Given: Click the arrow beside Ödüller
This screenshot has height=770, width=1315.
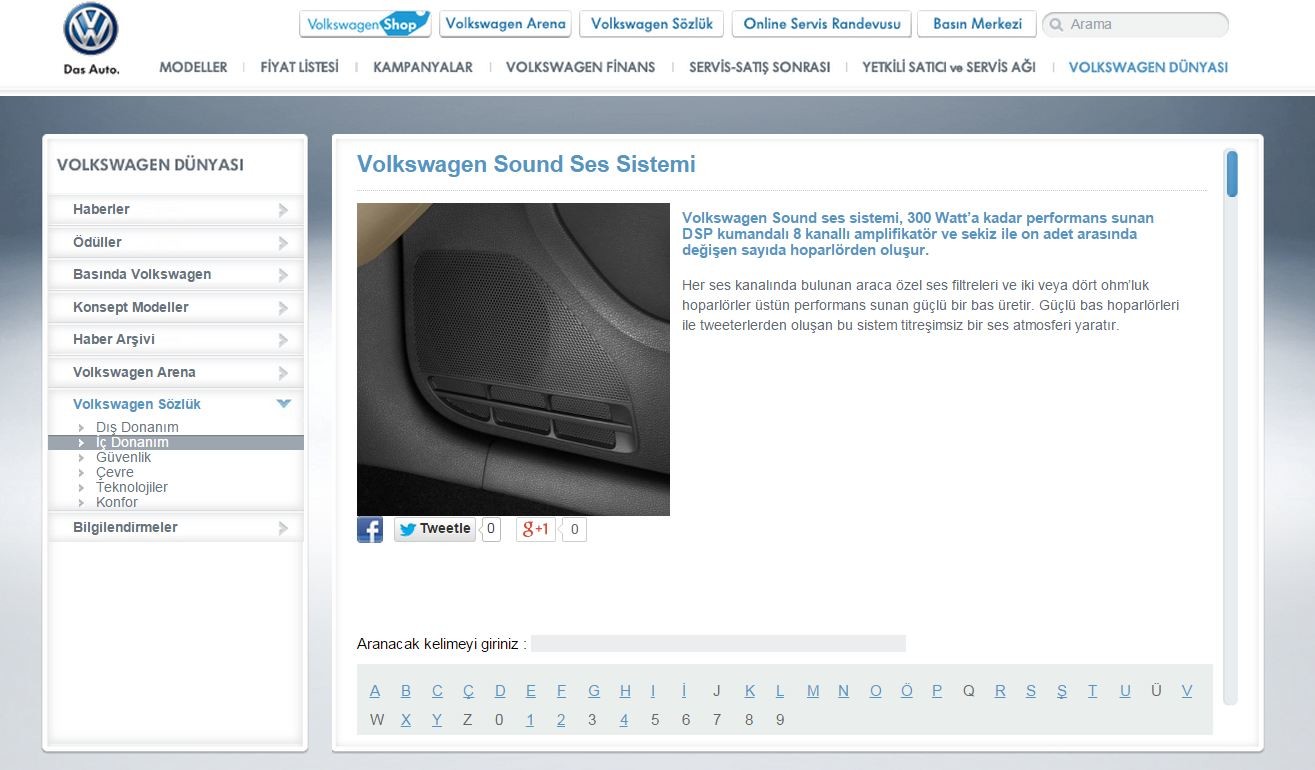Looking at the screenshot, I should pyautogui.click(x=283, y=243).
